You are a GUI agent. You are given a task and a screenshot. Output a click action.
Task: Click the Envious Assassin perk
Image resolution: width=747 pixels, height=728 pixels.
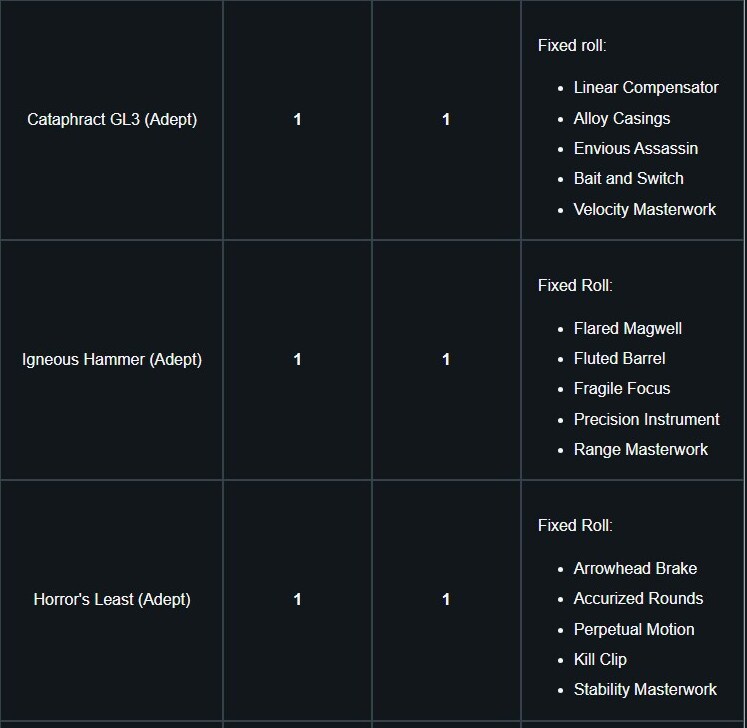click(x=636, y=148)
